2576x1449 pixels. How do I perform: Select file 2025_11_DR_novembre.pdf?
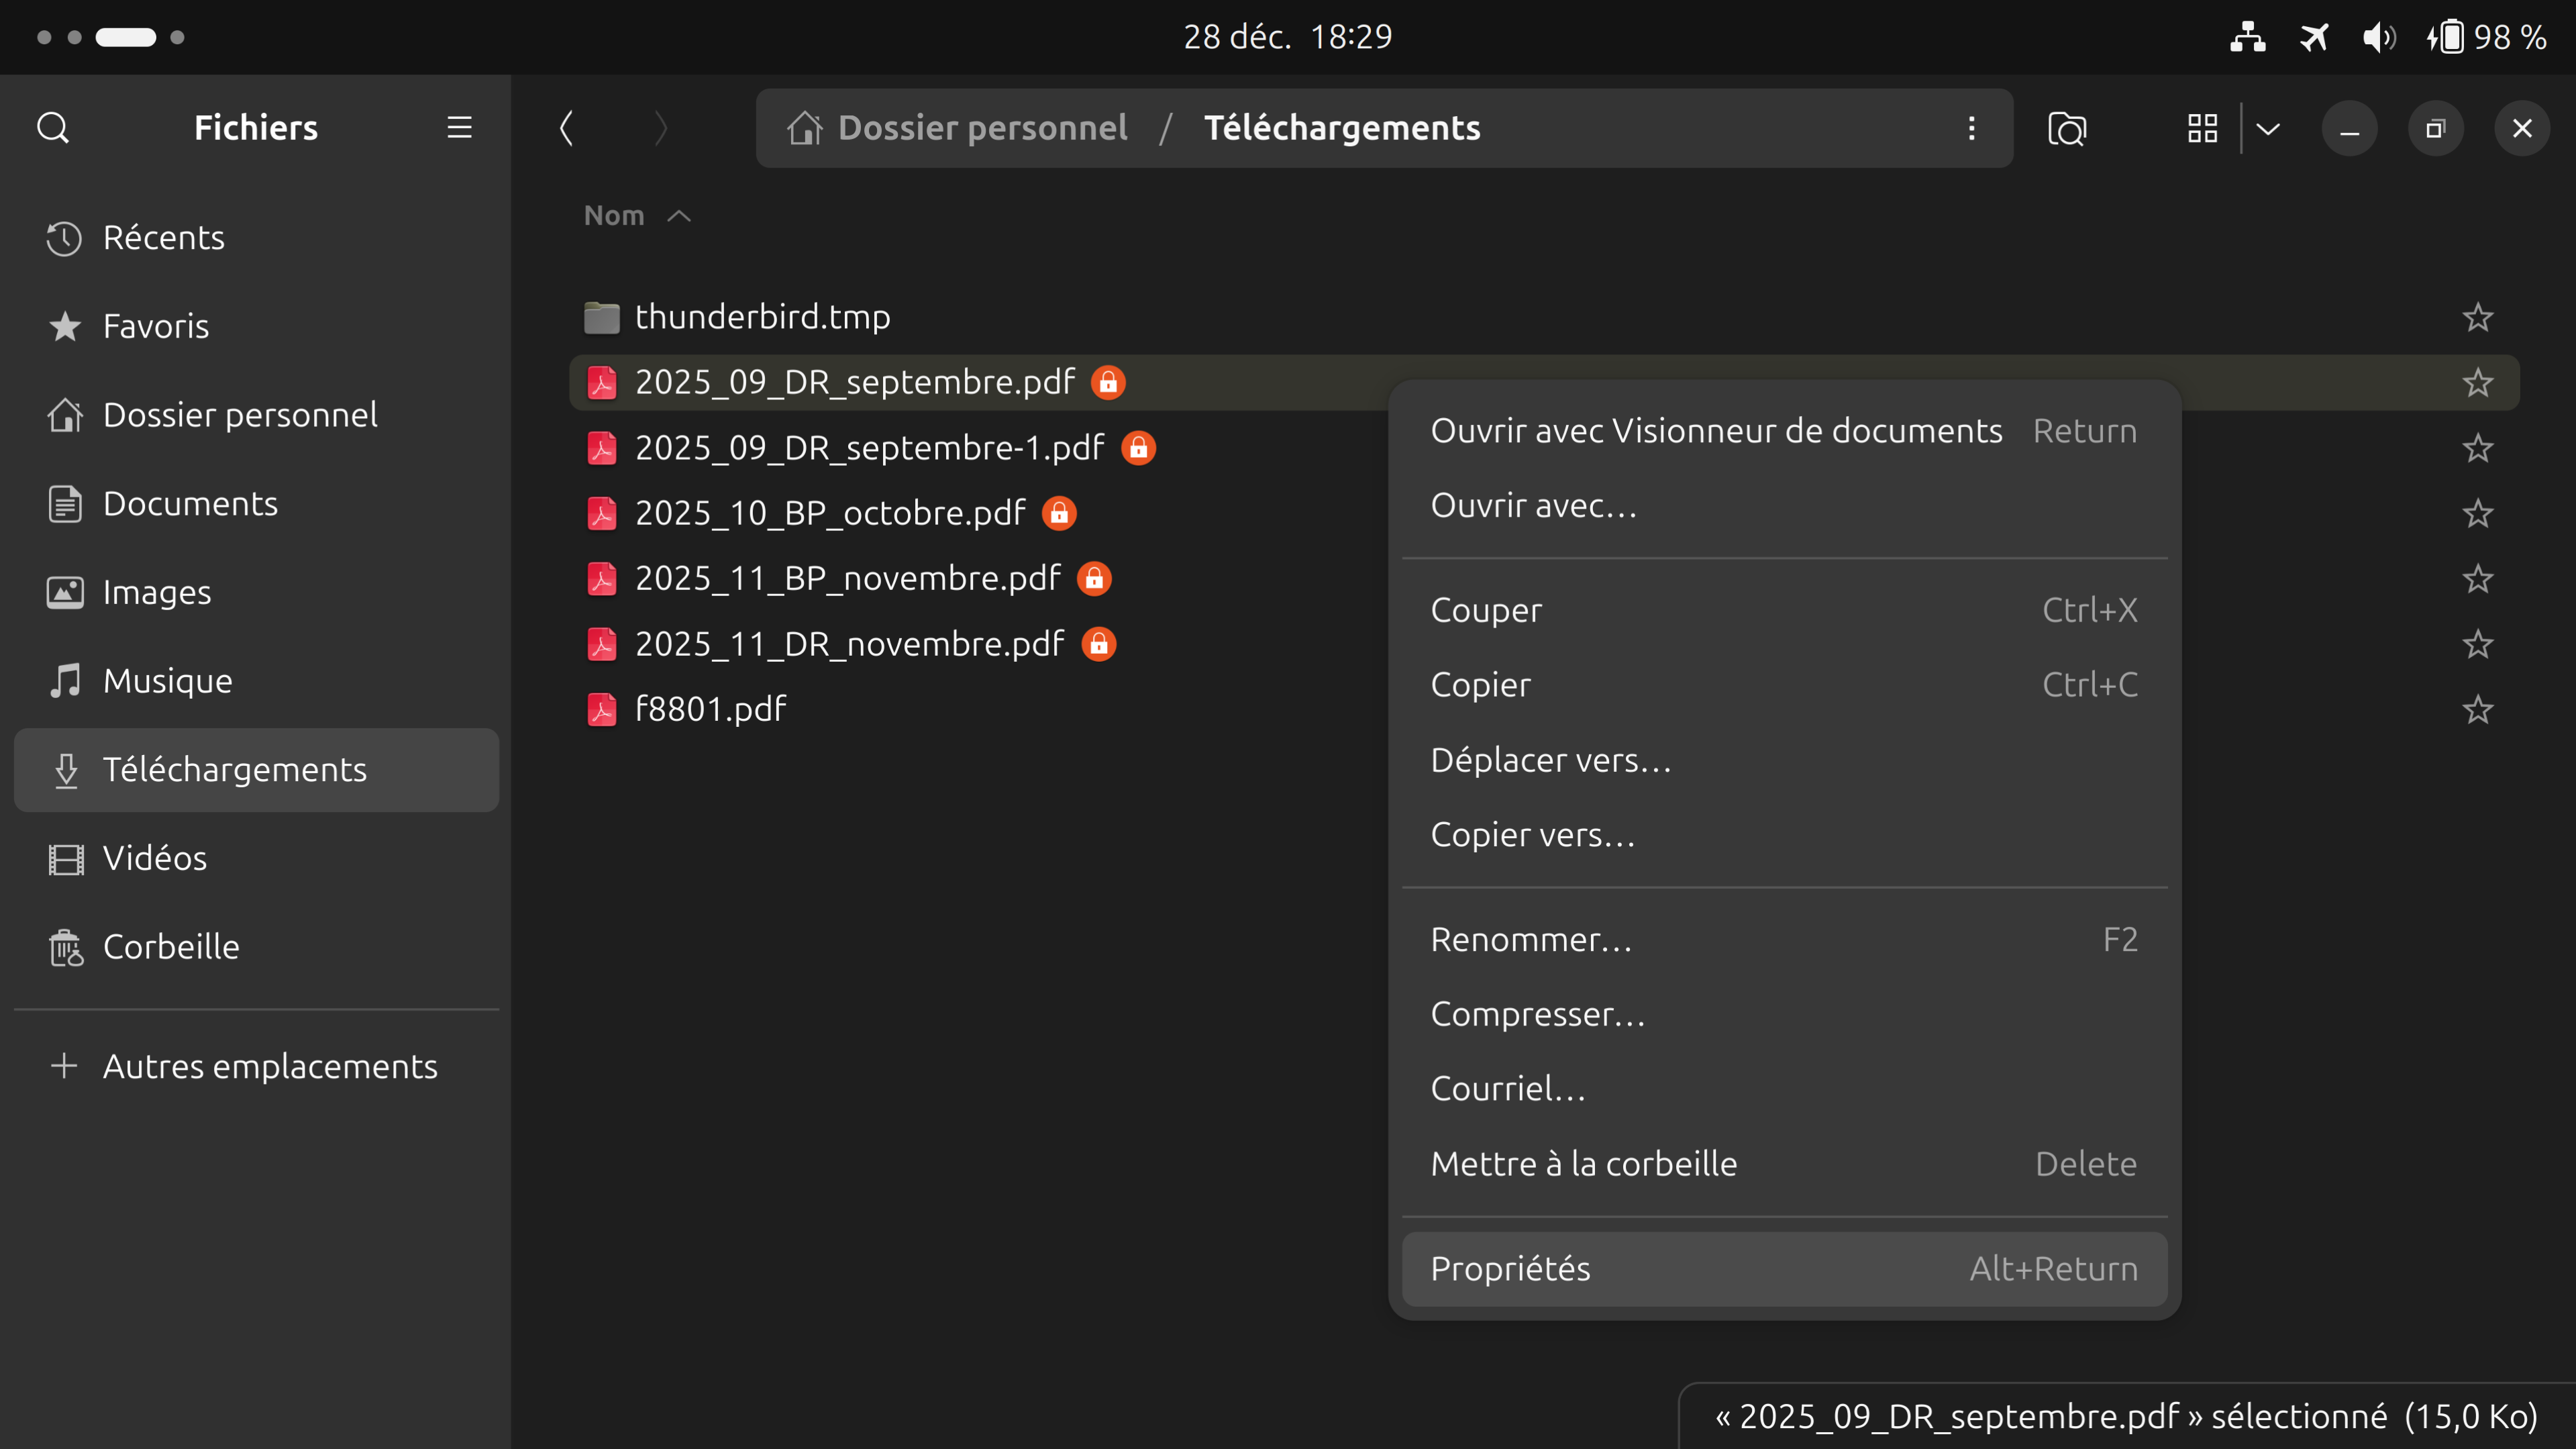tap(849, 644)
